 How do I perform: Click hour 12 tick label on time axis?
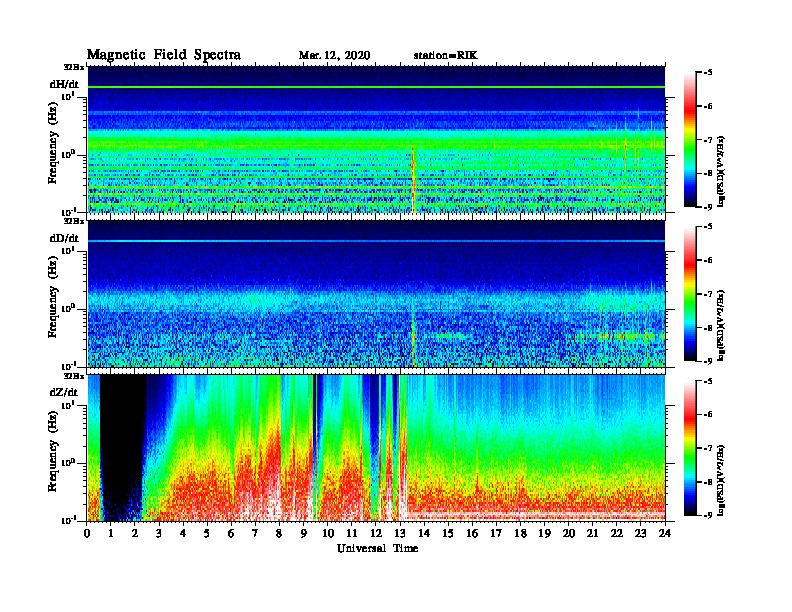[x=376, y=534]
